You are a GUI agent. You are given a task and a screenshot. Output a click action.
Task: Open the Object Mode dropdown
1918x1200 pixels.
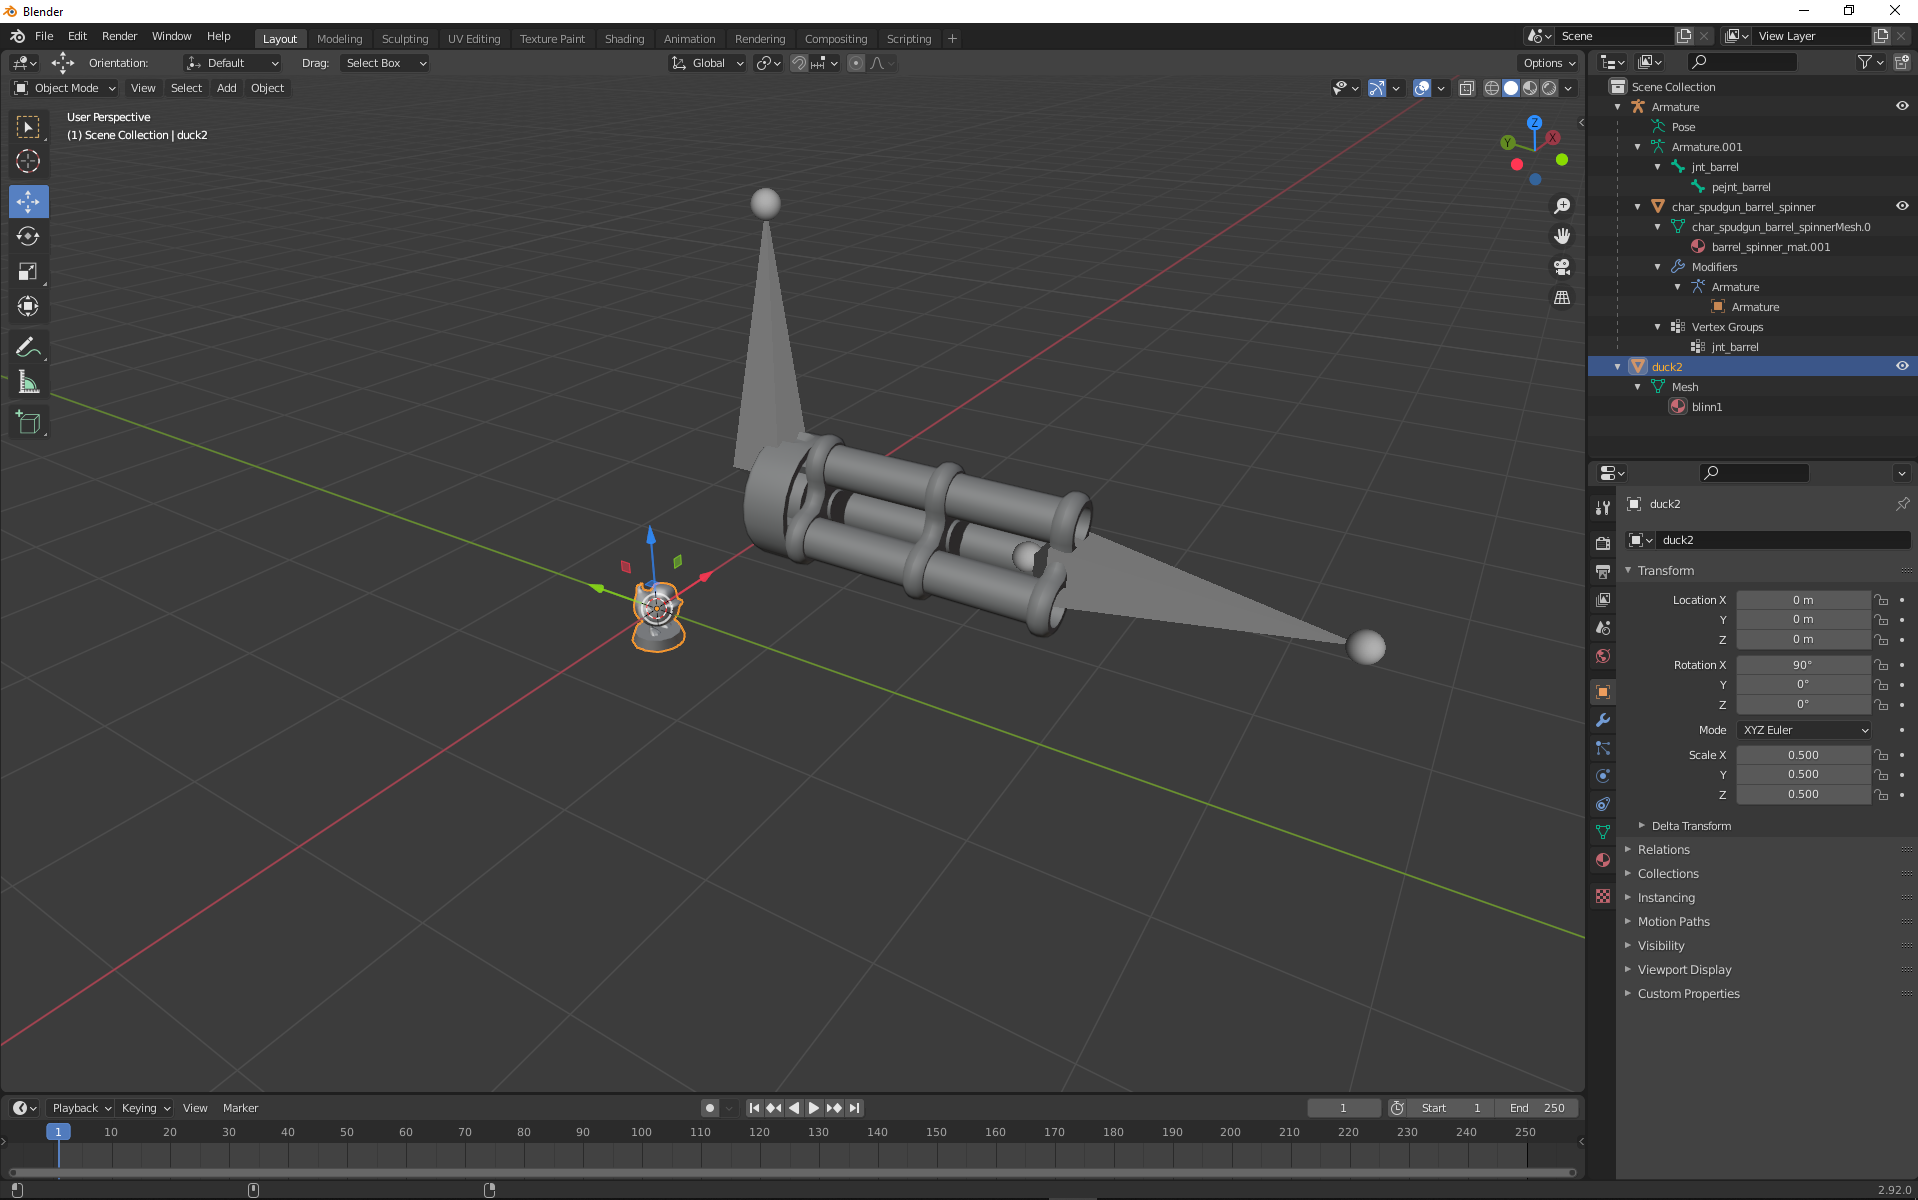(x=65, y=88)
